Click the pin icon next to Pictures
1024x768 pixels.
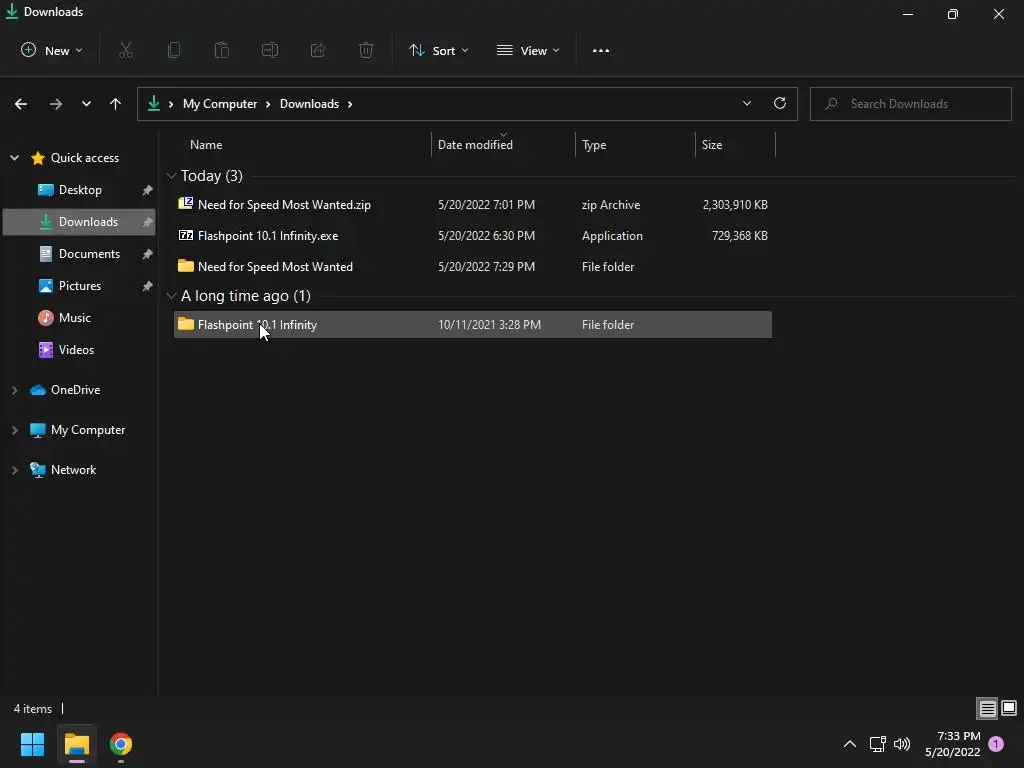pyautogui.click(x=148, y=286)
